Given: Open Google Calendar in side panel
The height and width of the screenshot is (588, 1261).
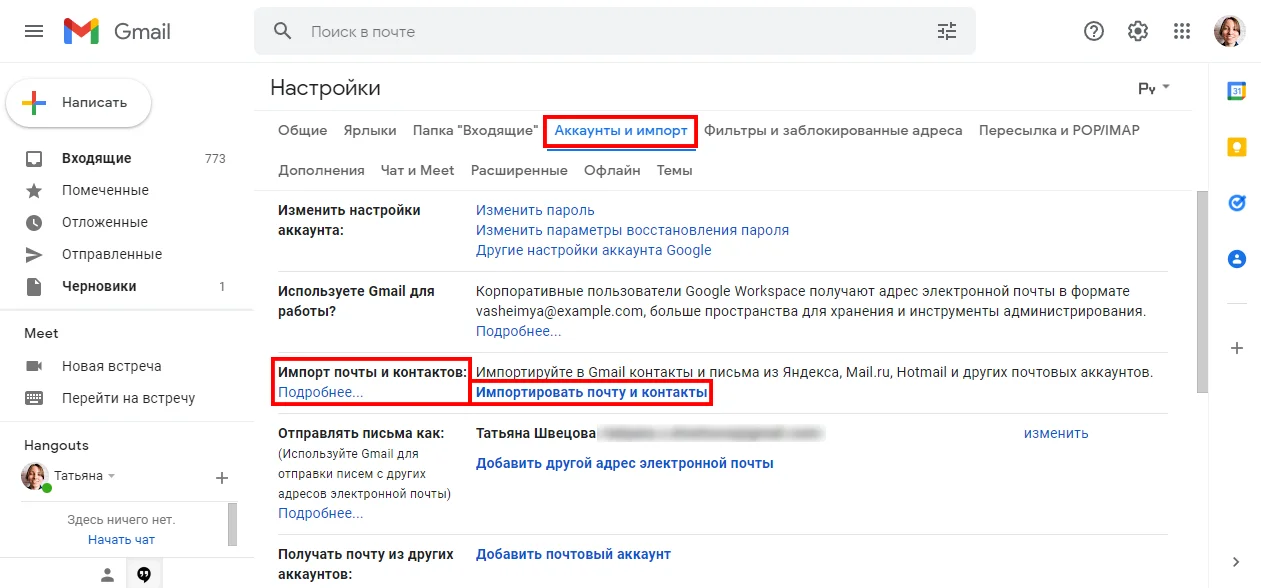Looking at the screenshot, I should [1237, 91].
